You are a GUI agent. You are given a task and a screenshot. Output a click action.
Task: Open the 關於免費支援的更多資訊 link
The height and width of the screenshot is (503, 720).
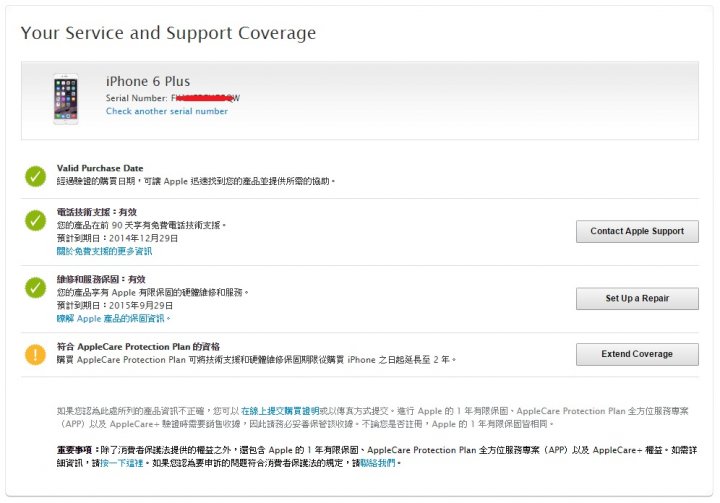(104, 251)
